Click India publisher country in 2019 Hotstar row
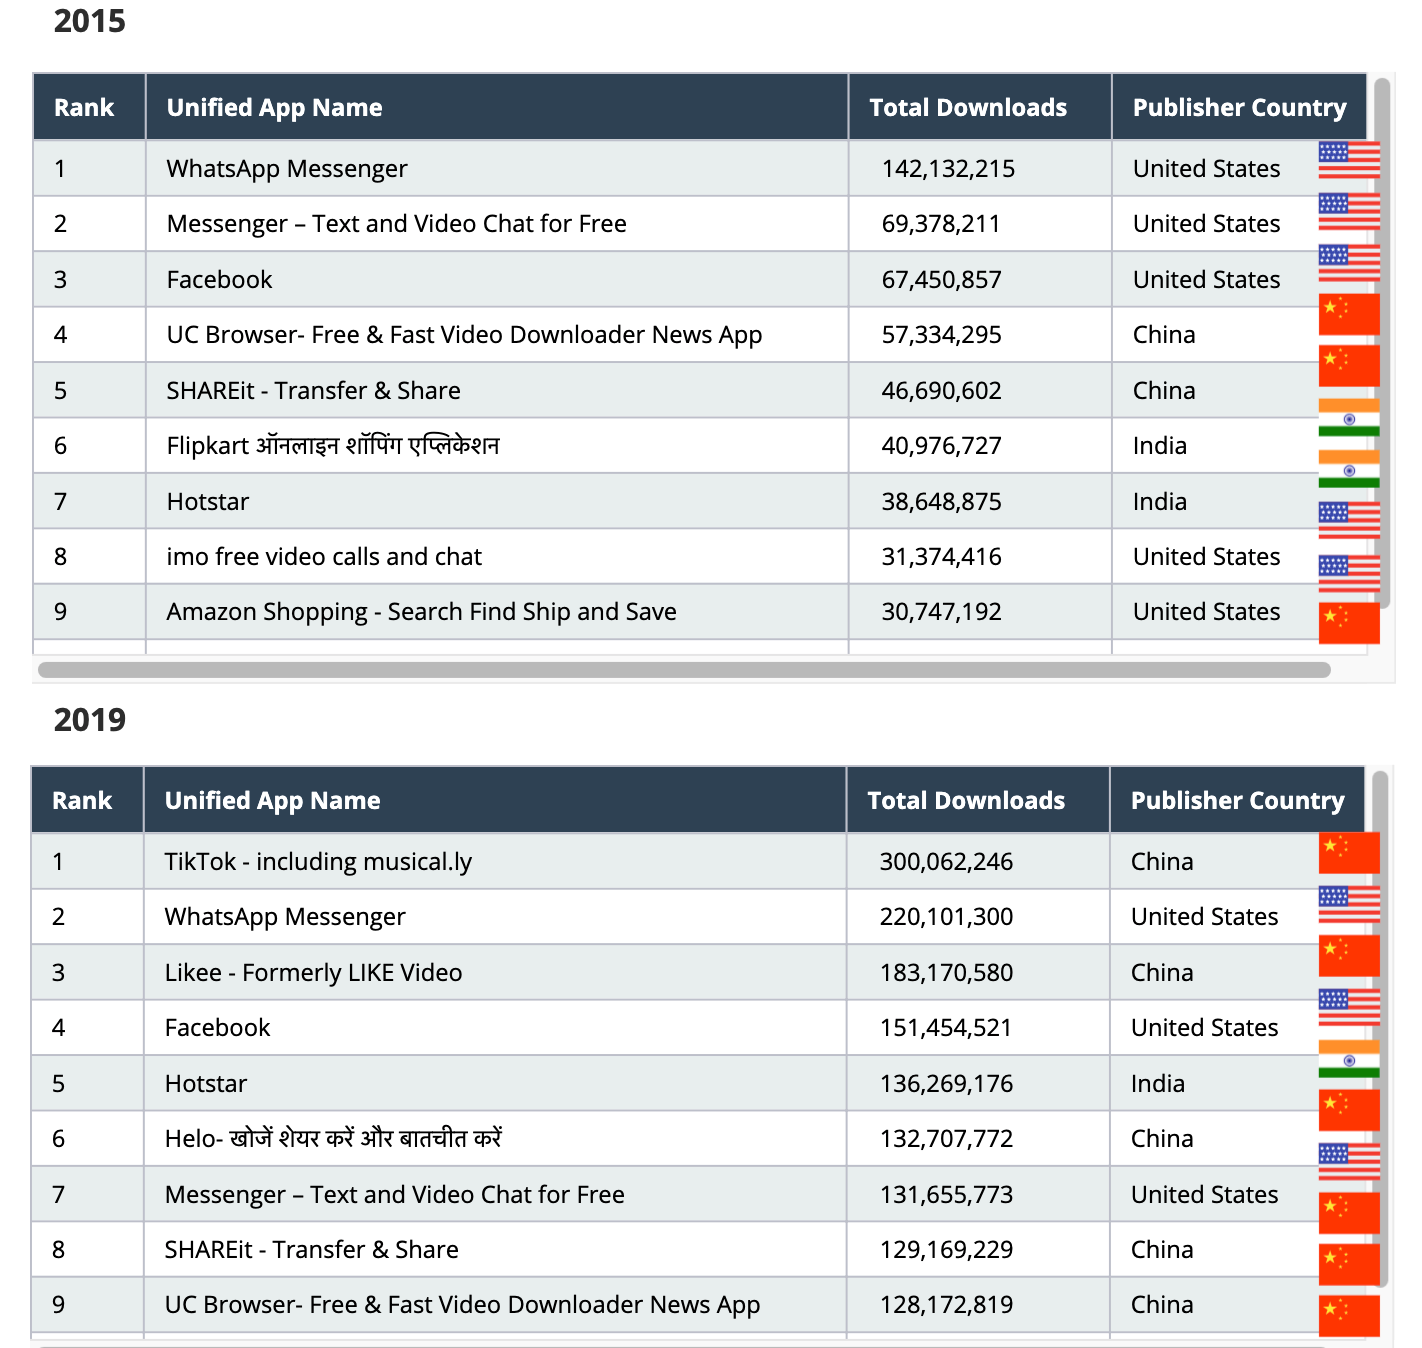 1158,1084
